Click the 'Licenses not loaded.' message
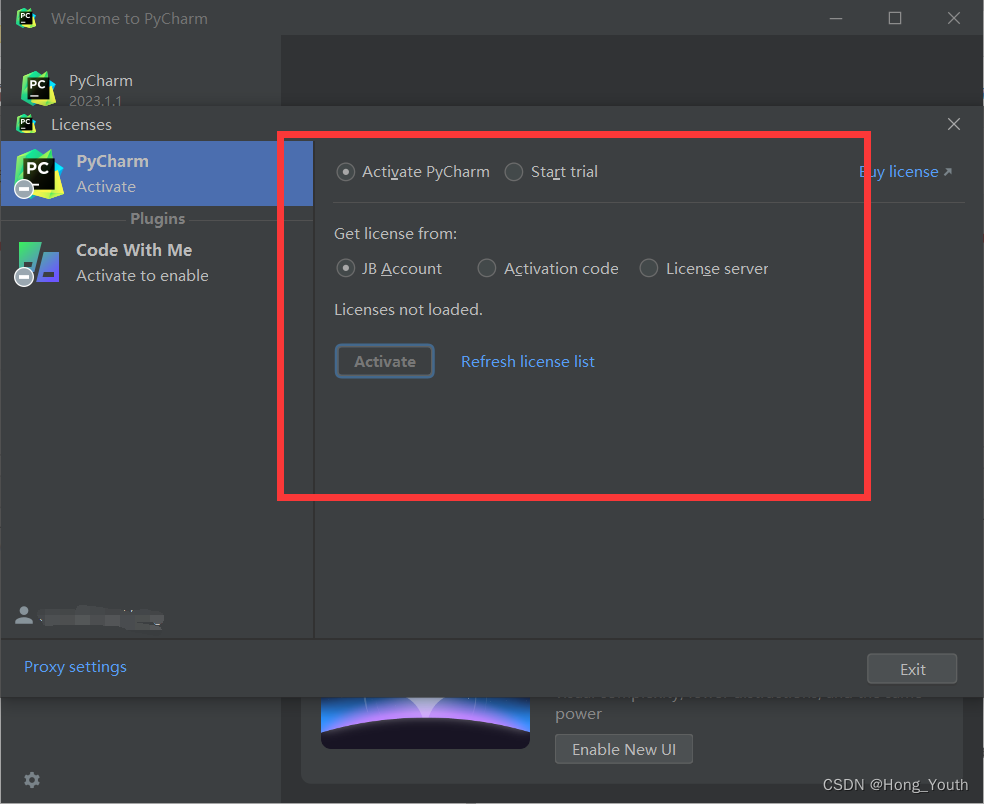The height and width of the screenshot is (804, 984). pyautogui.click(x=409, y=309)
